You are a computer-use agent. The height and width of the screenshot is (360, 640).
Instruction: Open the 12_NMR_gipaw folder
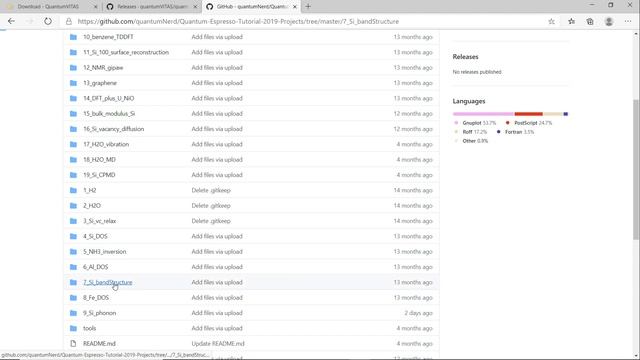(103, 67)
